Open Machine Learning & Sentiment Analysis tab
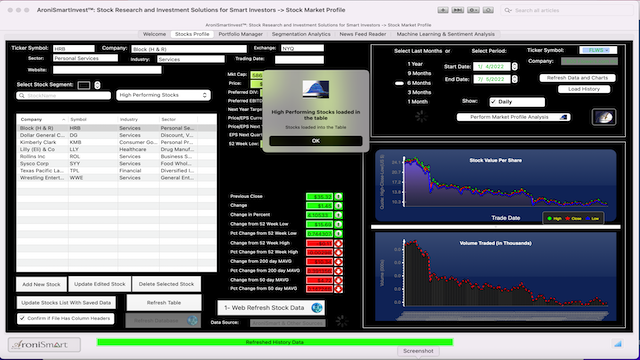Screen dimensions: 640x360 click(446, 34)
